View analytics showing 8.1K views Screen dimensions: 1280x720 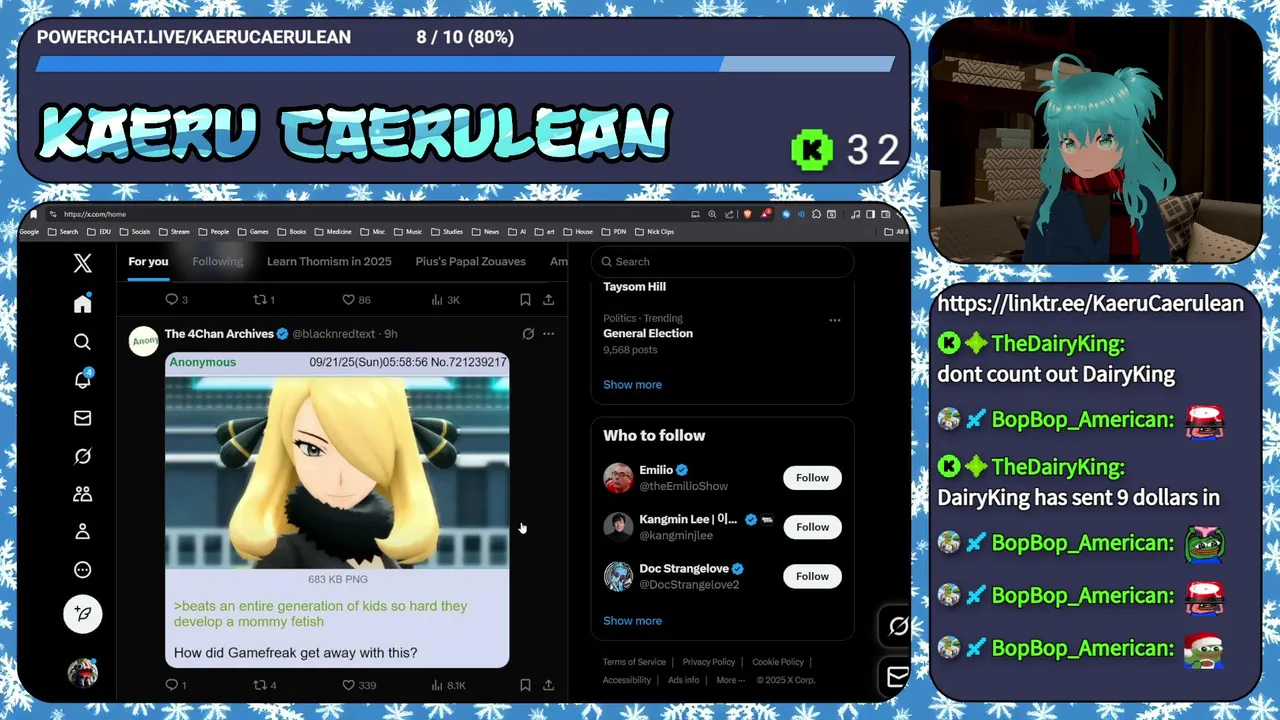point(448,685)
